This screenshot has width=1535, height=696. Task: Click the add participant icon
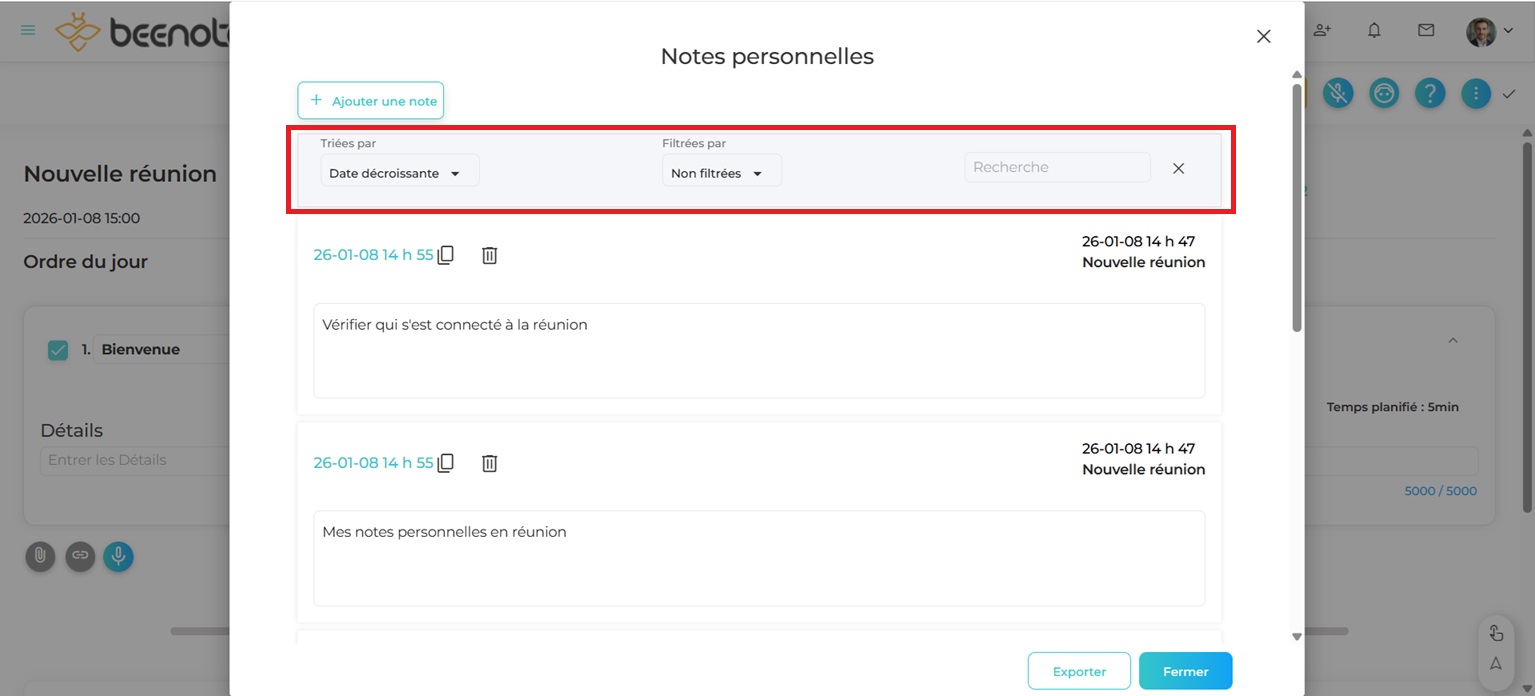point(1322,31)
